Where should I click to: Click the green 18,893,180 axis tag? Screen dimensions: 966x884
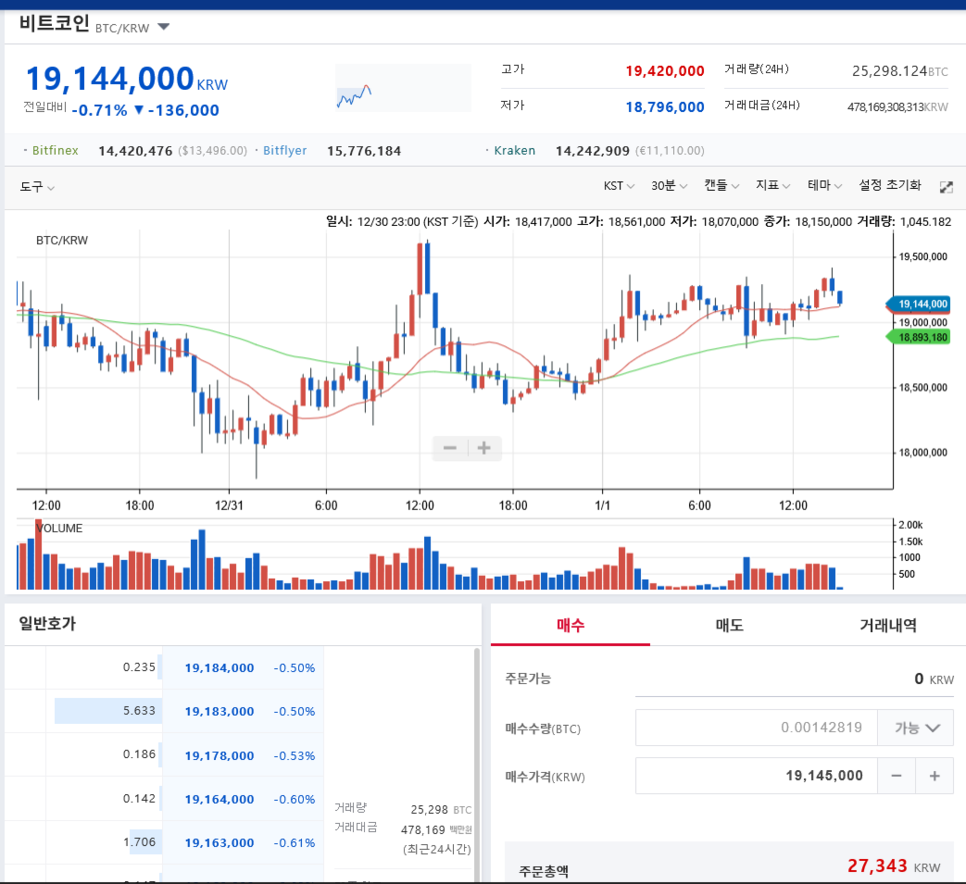(918, 337)
